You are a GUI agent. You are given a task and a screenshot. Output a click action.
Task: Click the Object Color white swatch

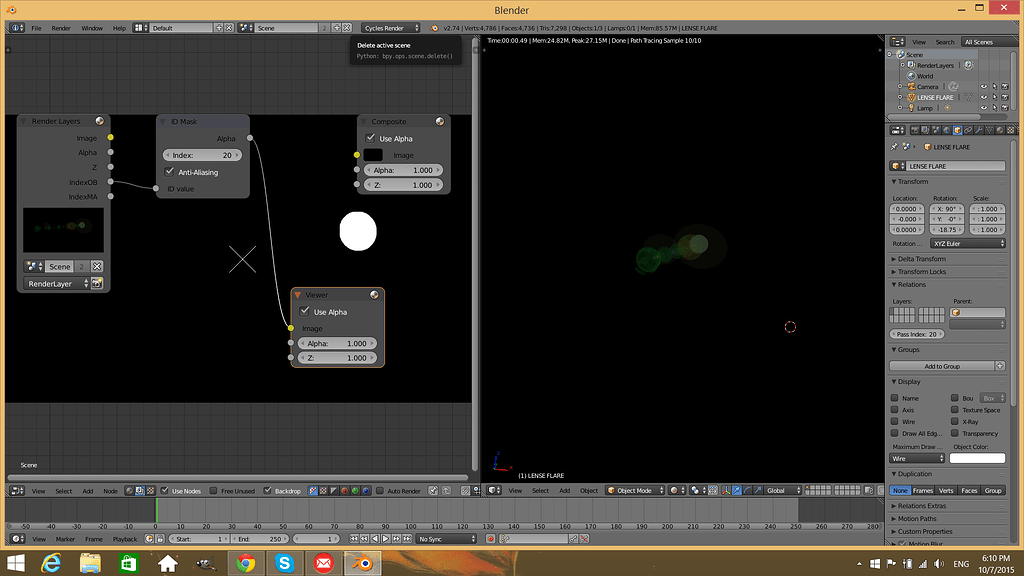(977, 458)
